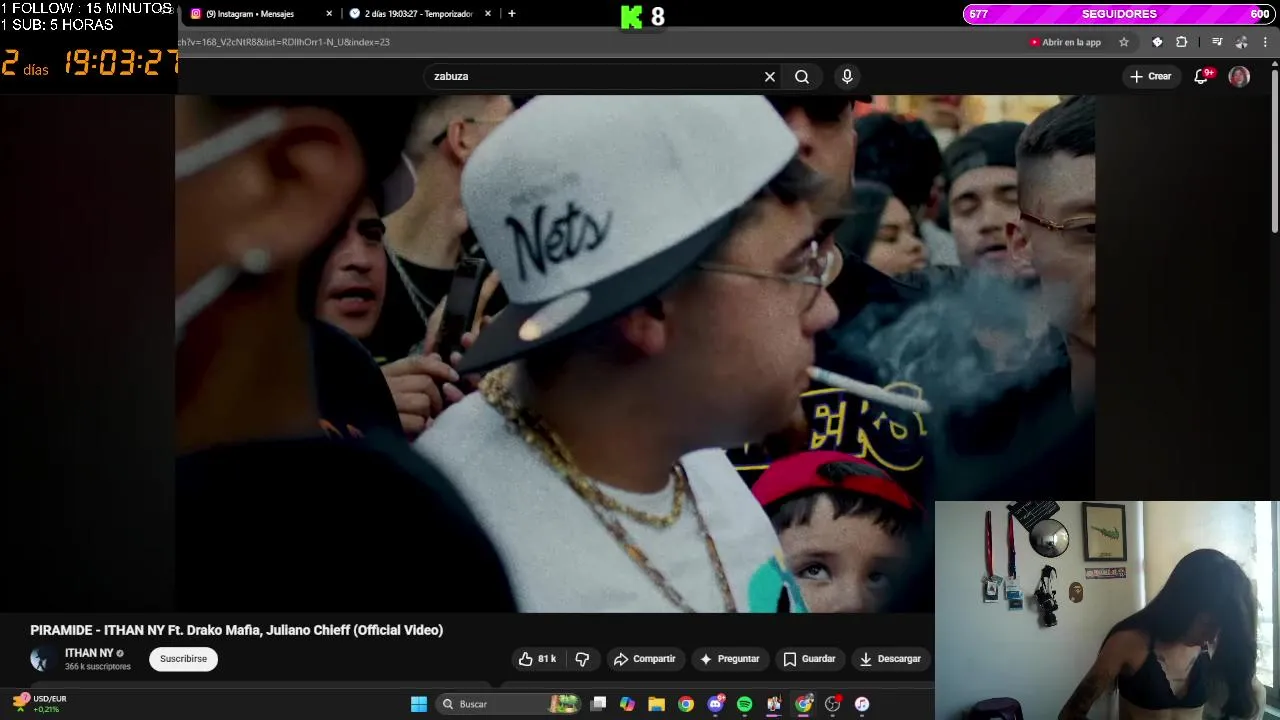This screenshot has height=720, width=1280.
Task: Open Task View on the taskbar
Action: tap(598, 704)
